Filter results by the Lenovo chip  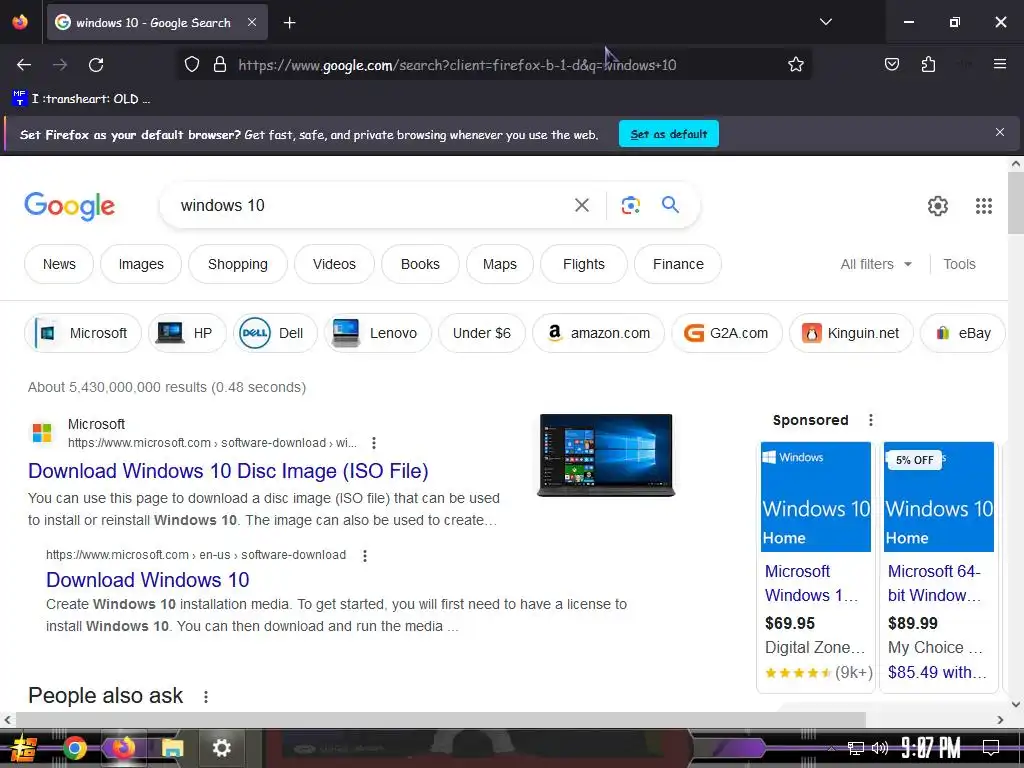[377, 333]
